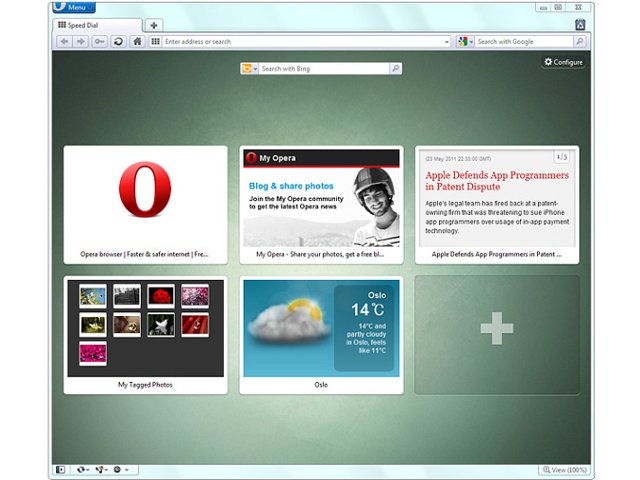Open Google search engine selector dropdown
Viewport: 640px width, 480px height.
point(465,42)
